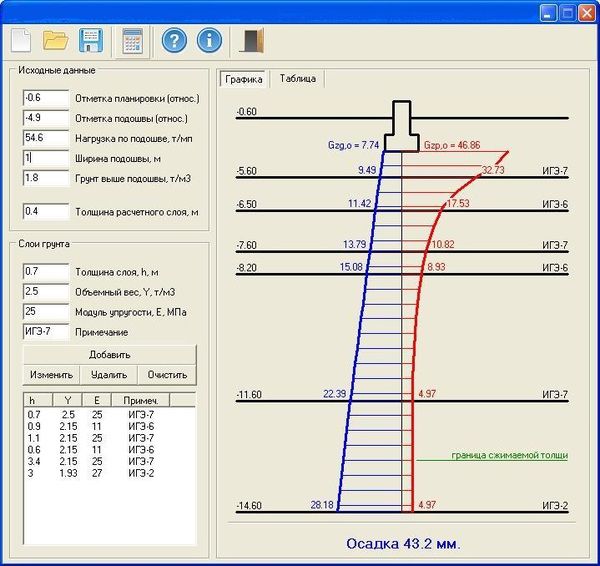Select the Графика tab
Screen dimensions: 600x566
tap(243, 79)
